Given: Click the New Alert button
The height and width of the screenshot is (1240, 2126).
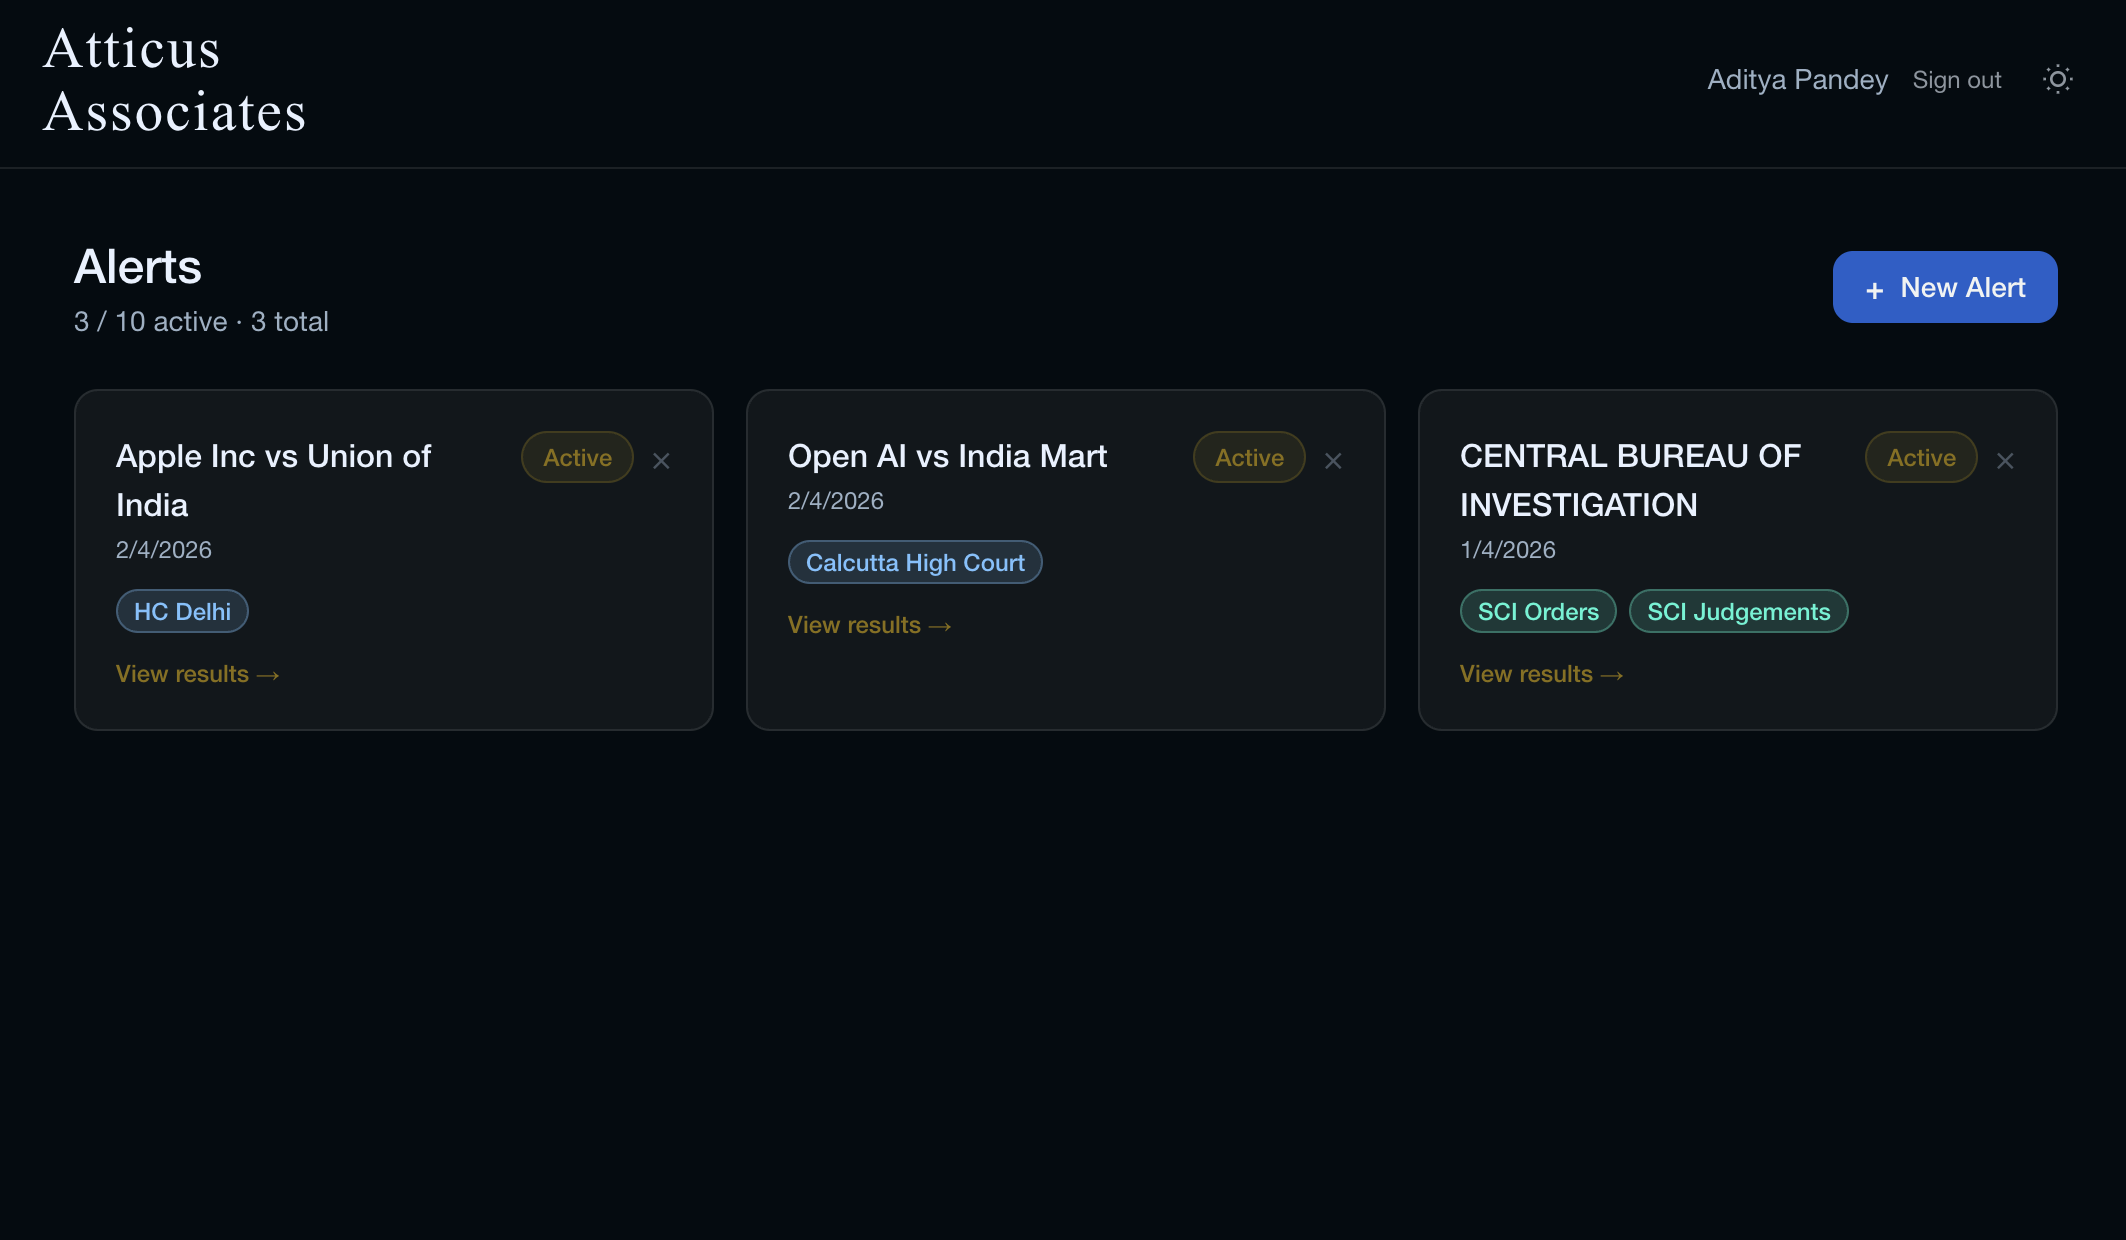Looking at the screenshot, I should pyautogui.click(x=1944, y=287).
